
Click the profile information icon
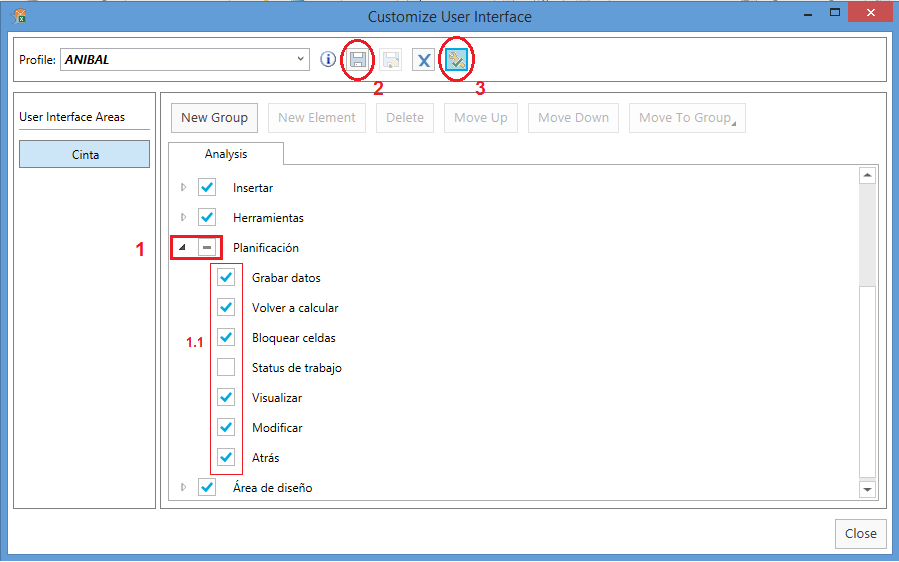point(327,60)
